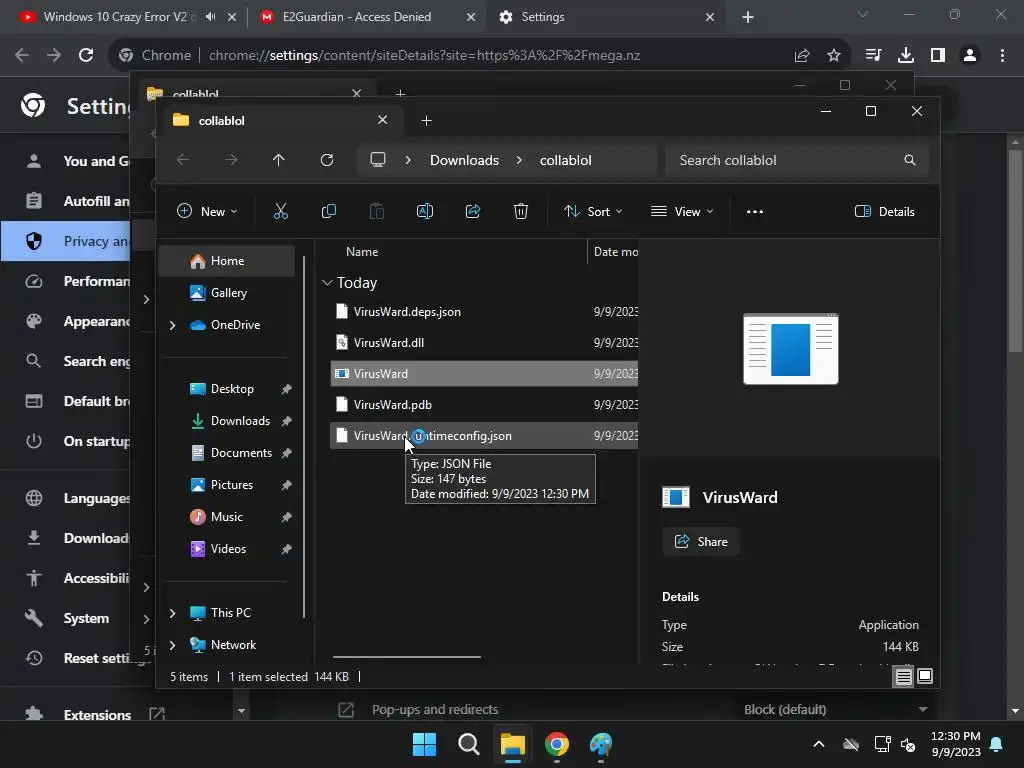Bookmark this page with star icon
The image size is (1024, 768).
(x=834, y=56)
